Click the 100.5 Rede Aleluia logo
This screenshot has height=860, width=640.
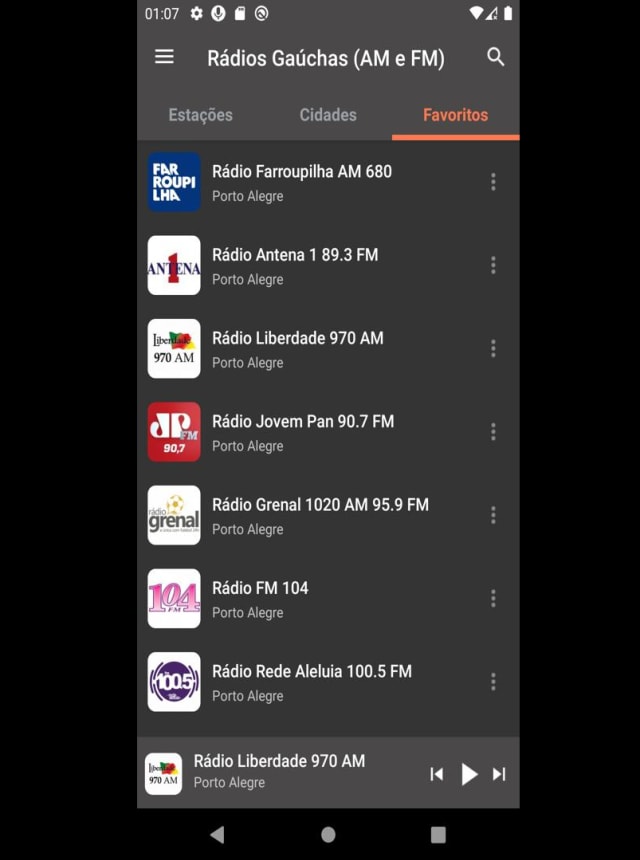pos(174,682)
